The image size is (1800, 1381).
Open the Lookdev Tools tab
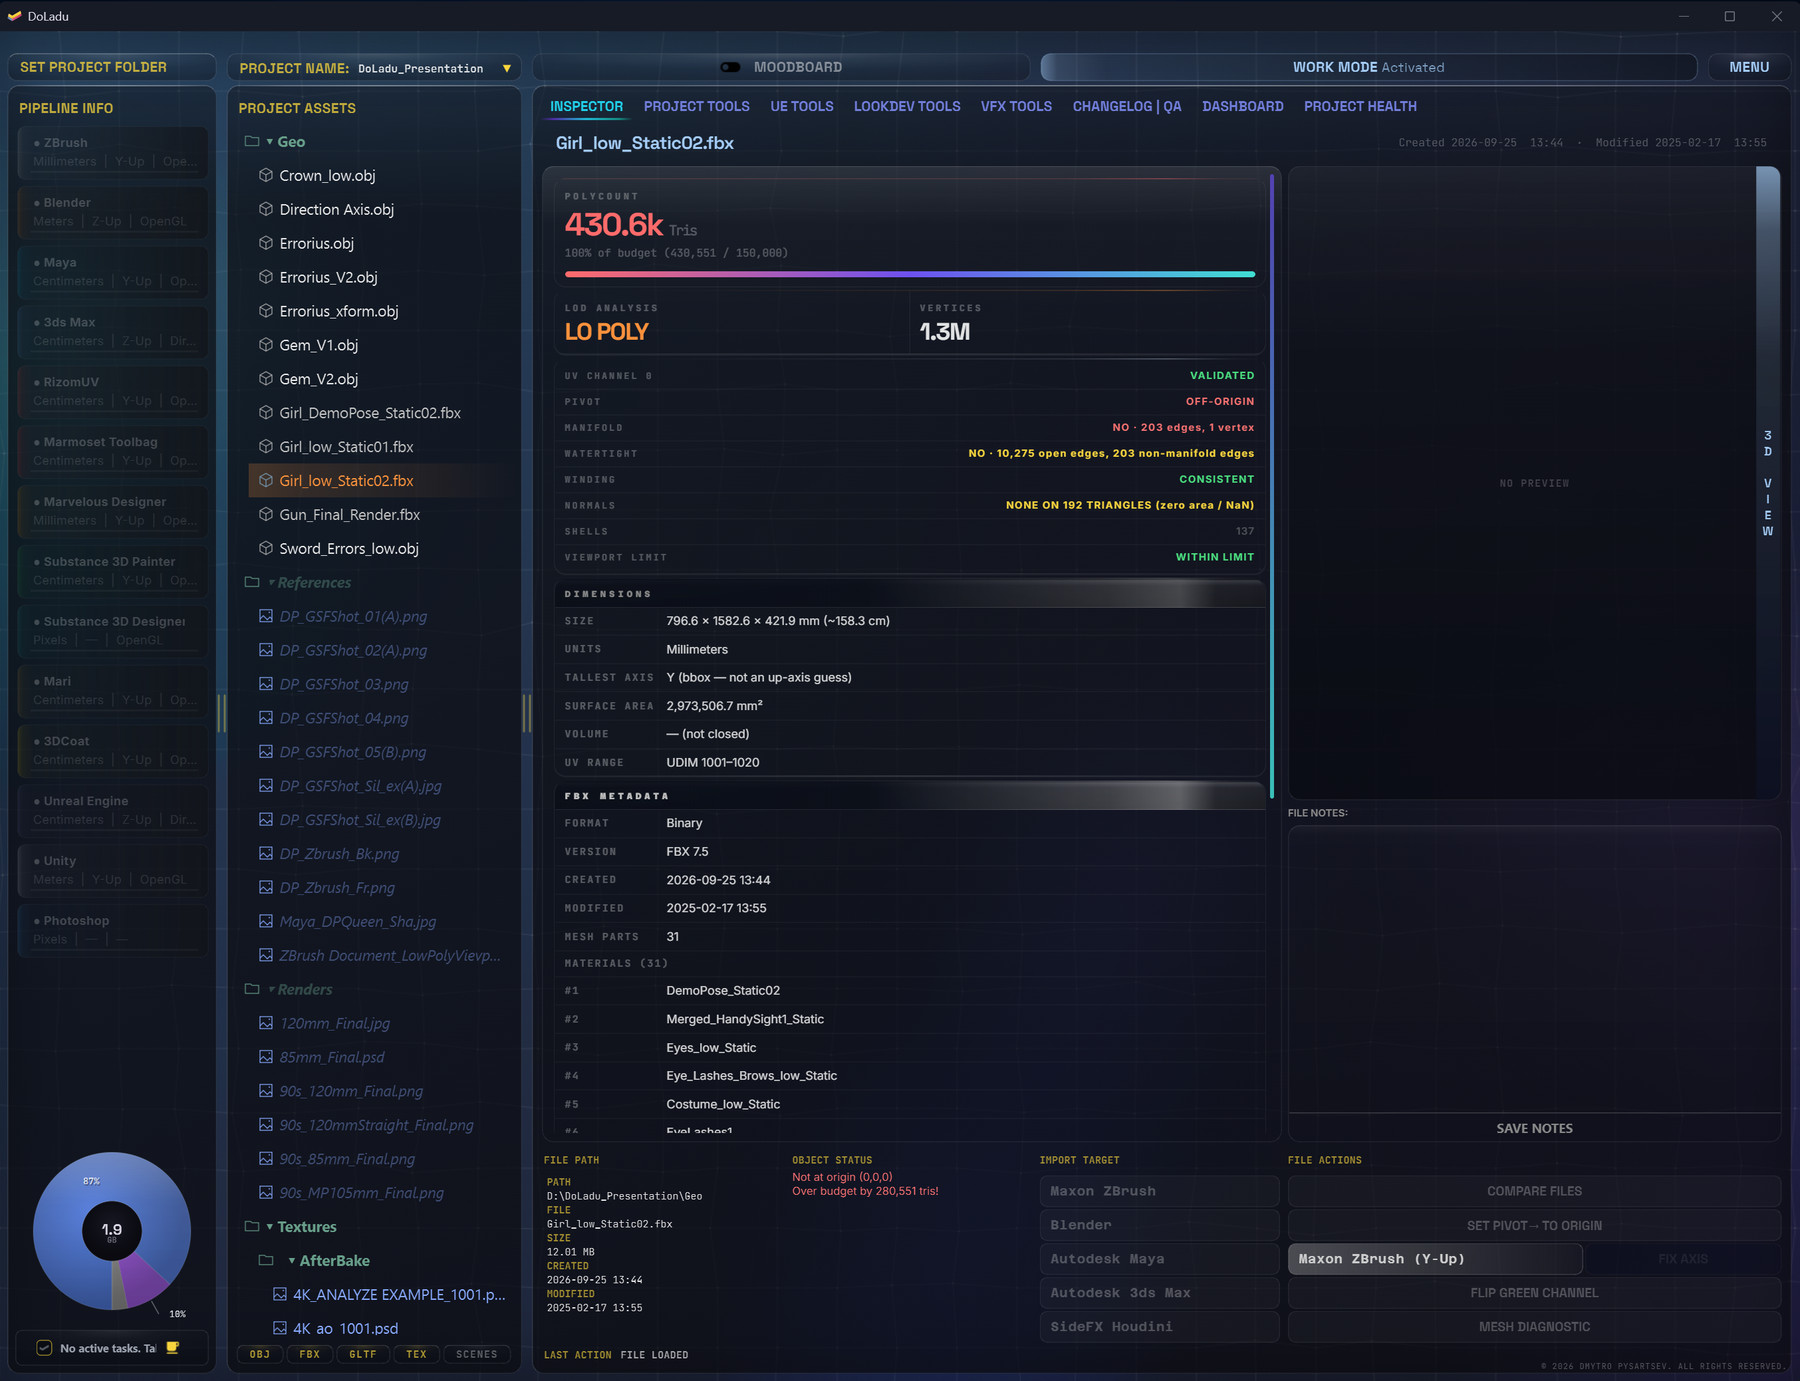click(x=907, y=106)
